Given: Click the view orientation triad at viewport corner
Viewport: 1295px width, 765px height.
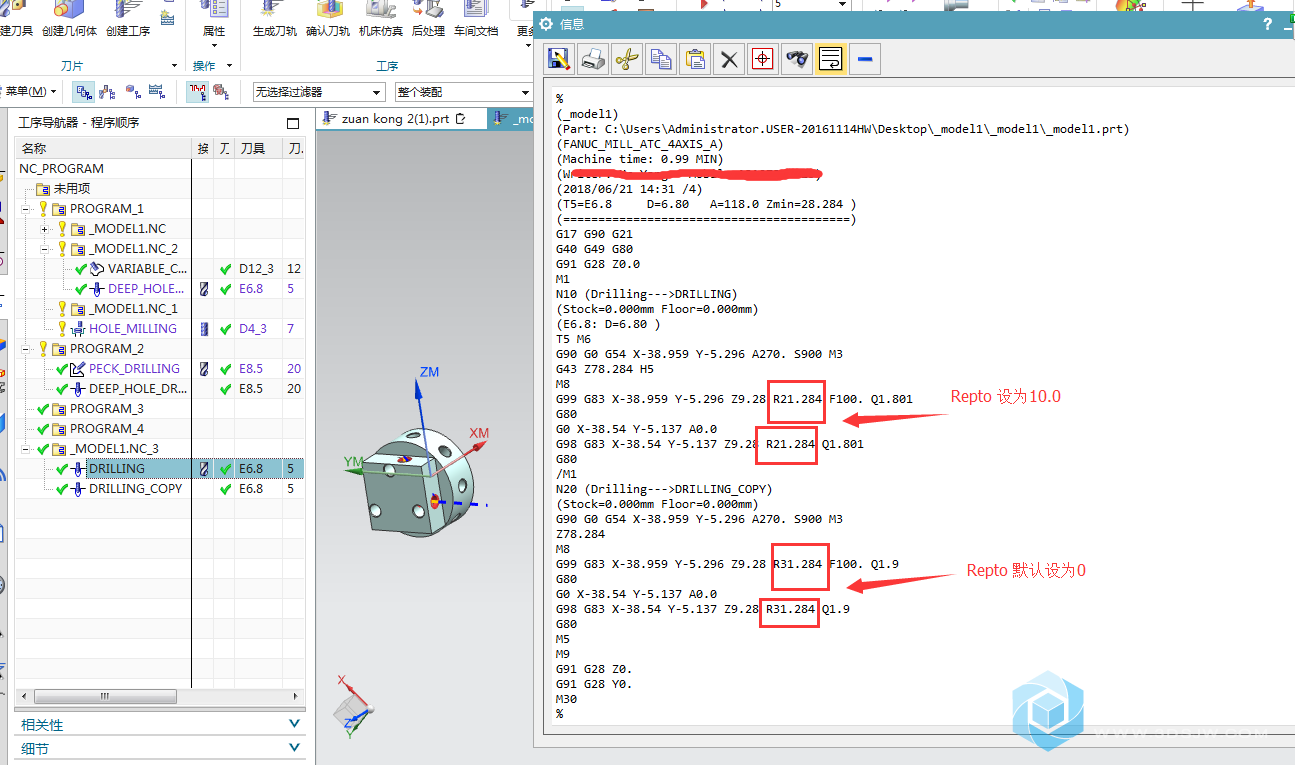Looking at the screenshot, I should coord(354,707).
